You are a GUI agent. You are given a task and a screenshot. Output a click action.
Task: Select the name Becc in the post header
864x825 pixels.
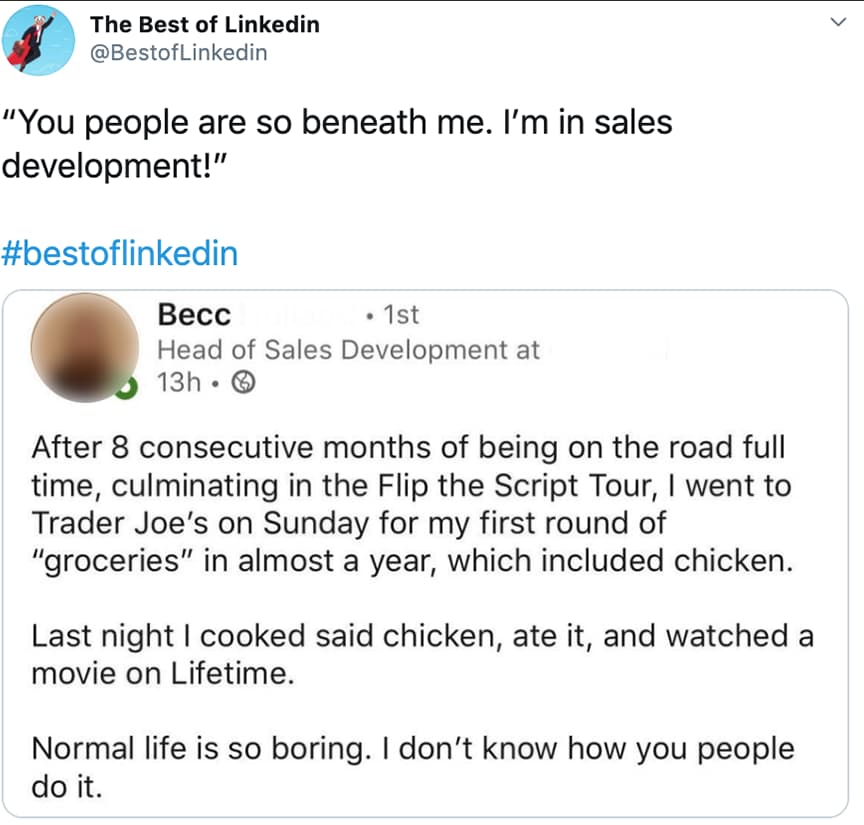(194, 314)
